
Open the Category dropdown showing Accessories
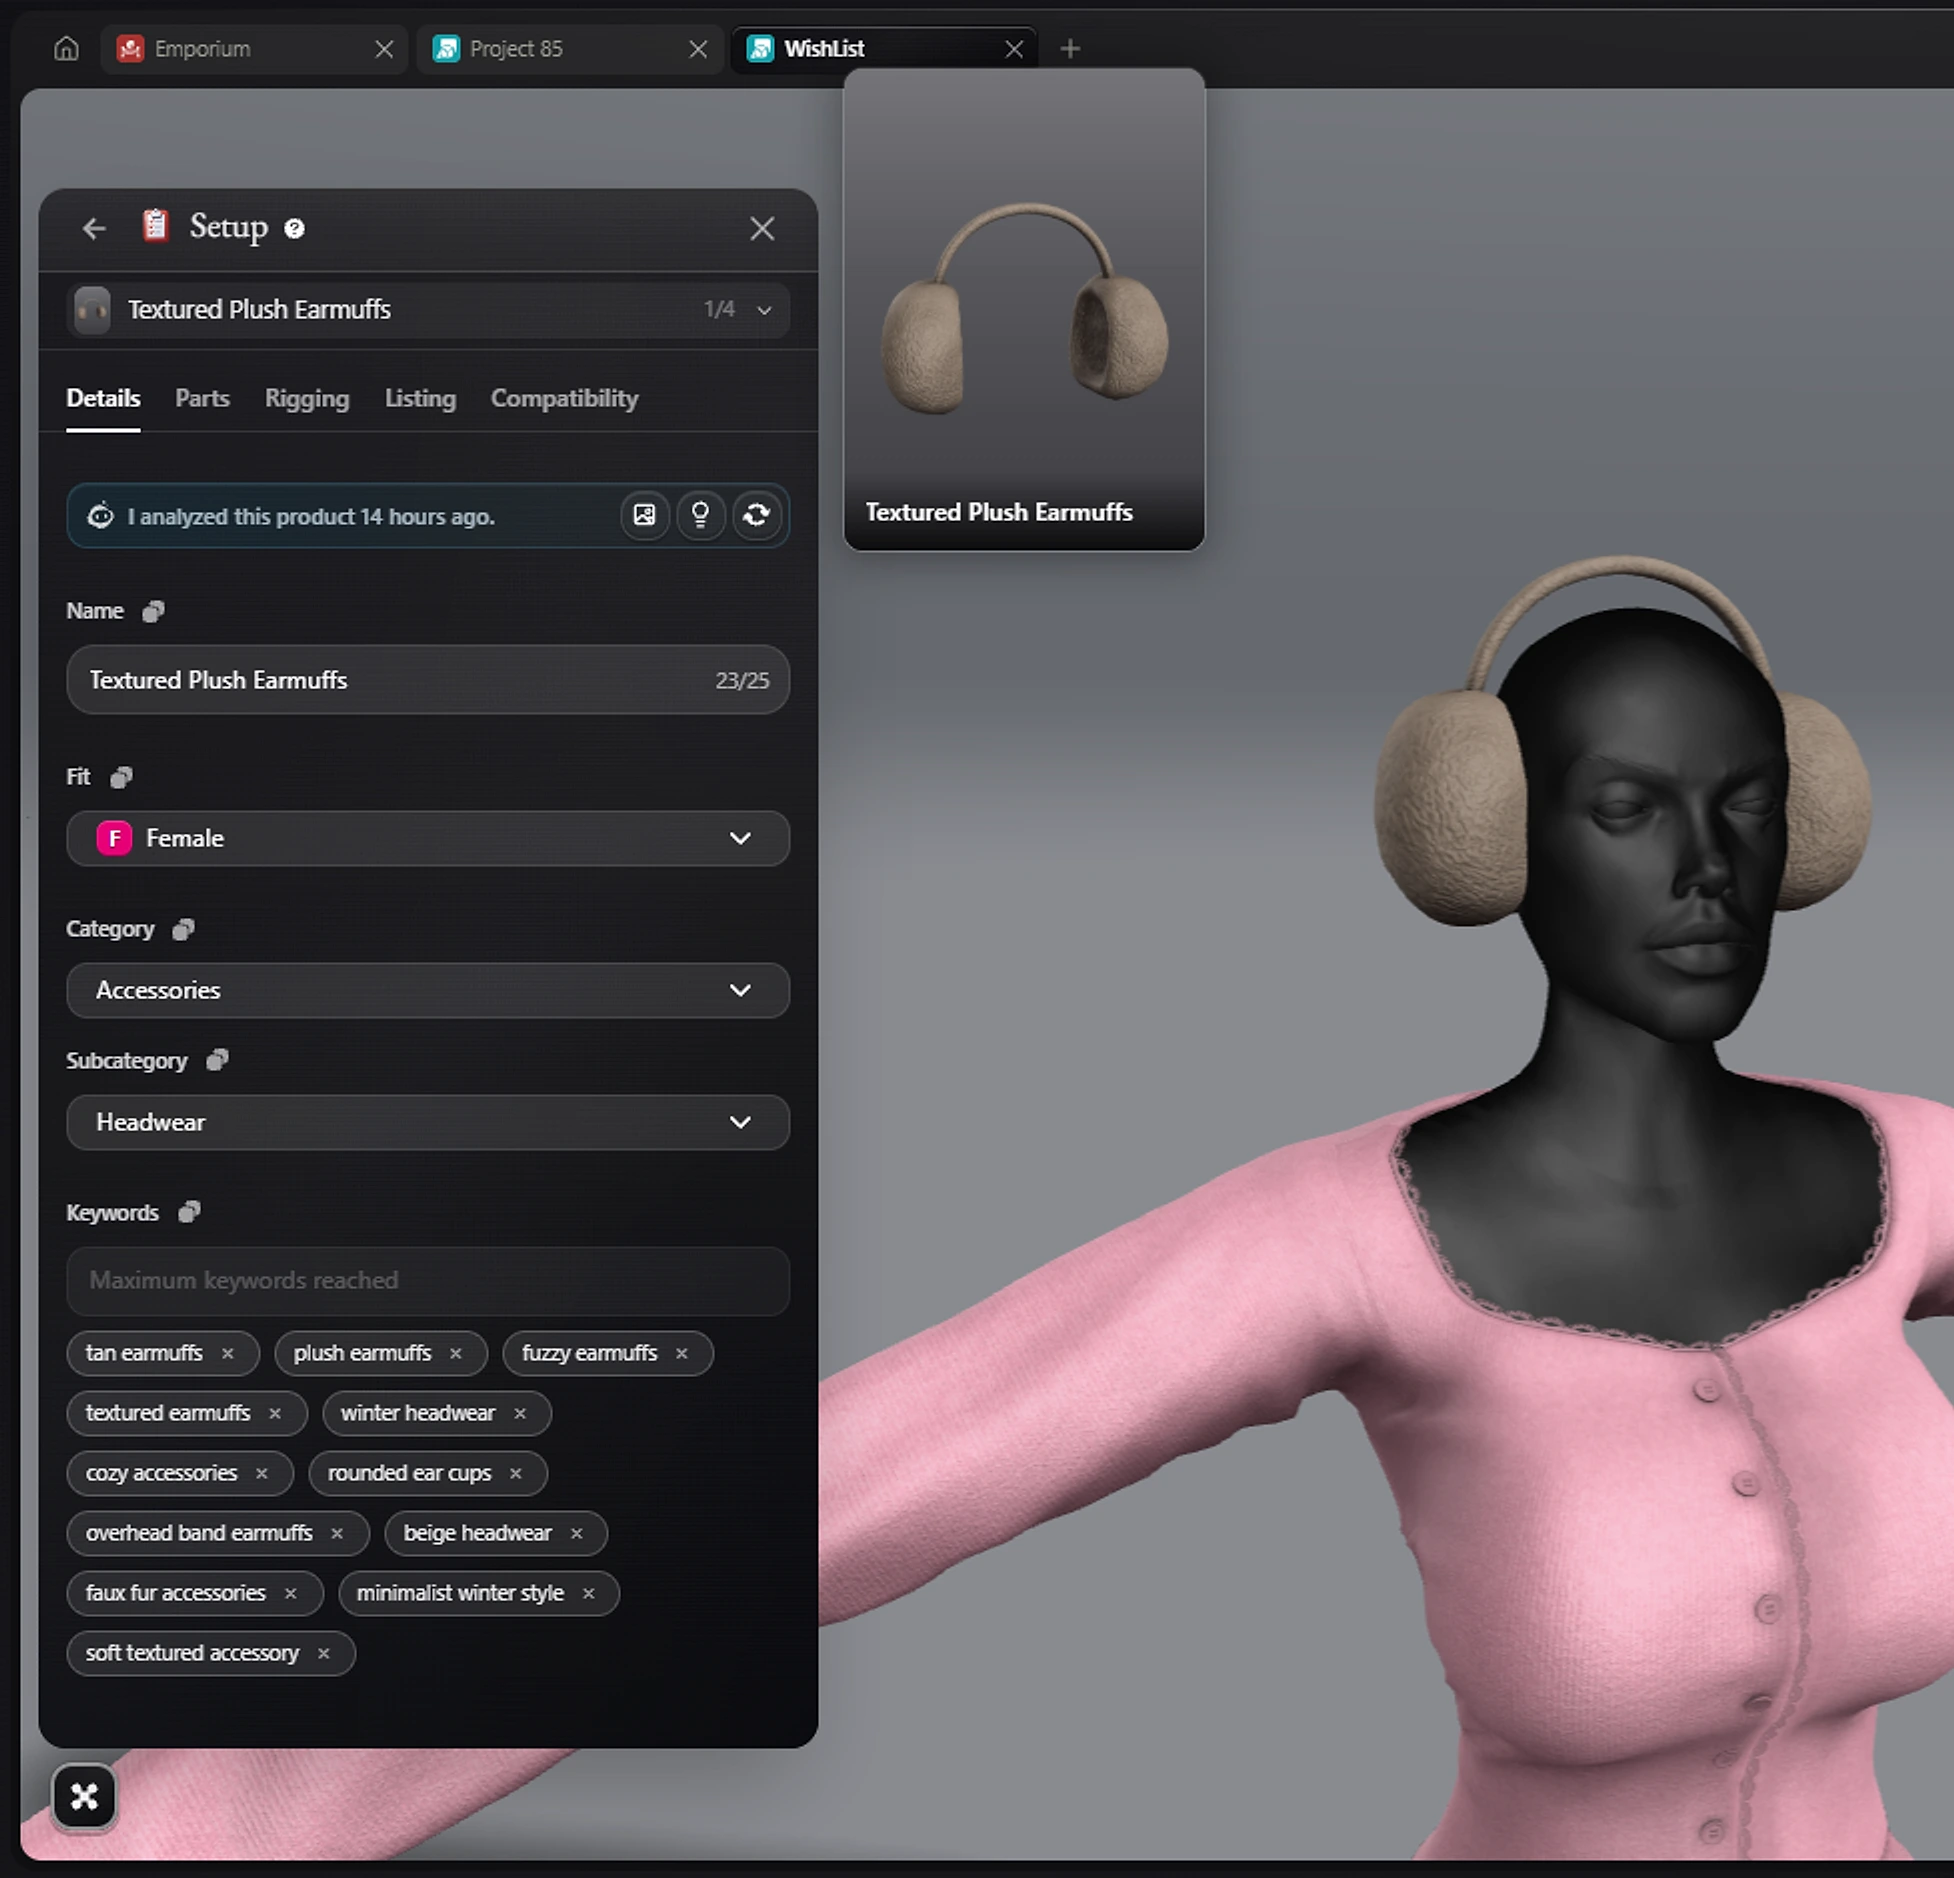pos(428,990)
